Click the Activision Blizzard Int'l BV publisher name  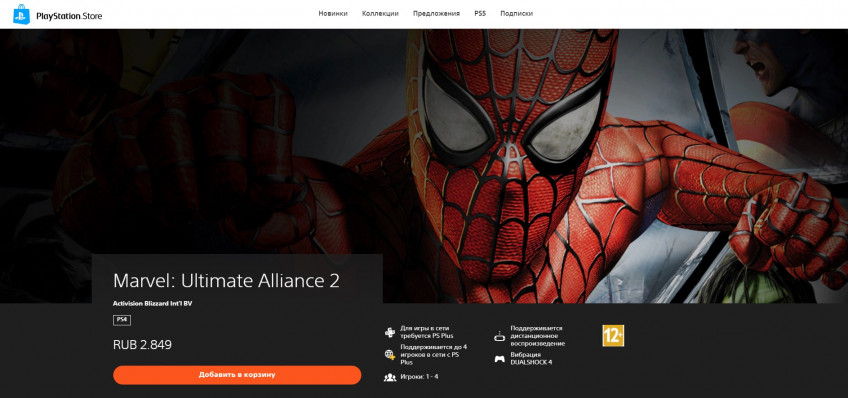pos(153,303)
